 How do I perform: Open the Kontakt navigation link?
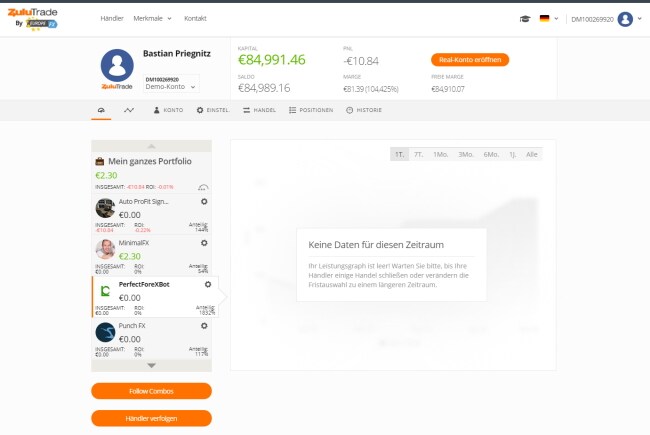tap(195, 18)
